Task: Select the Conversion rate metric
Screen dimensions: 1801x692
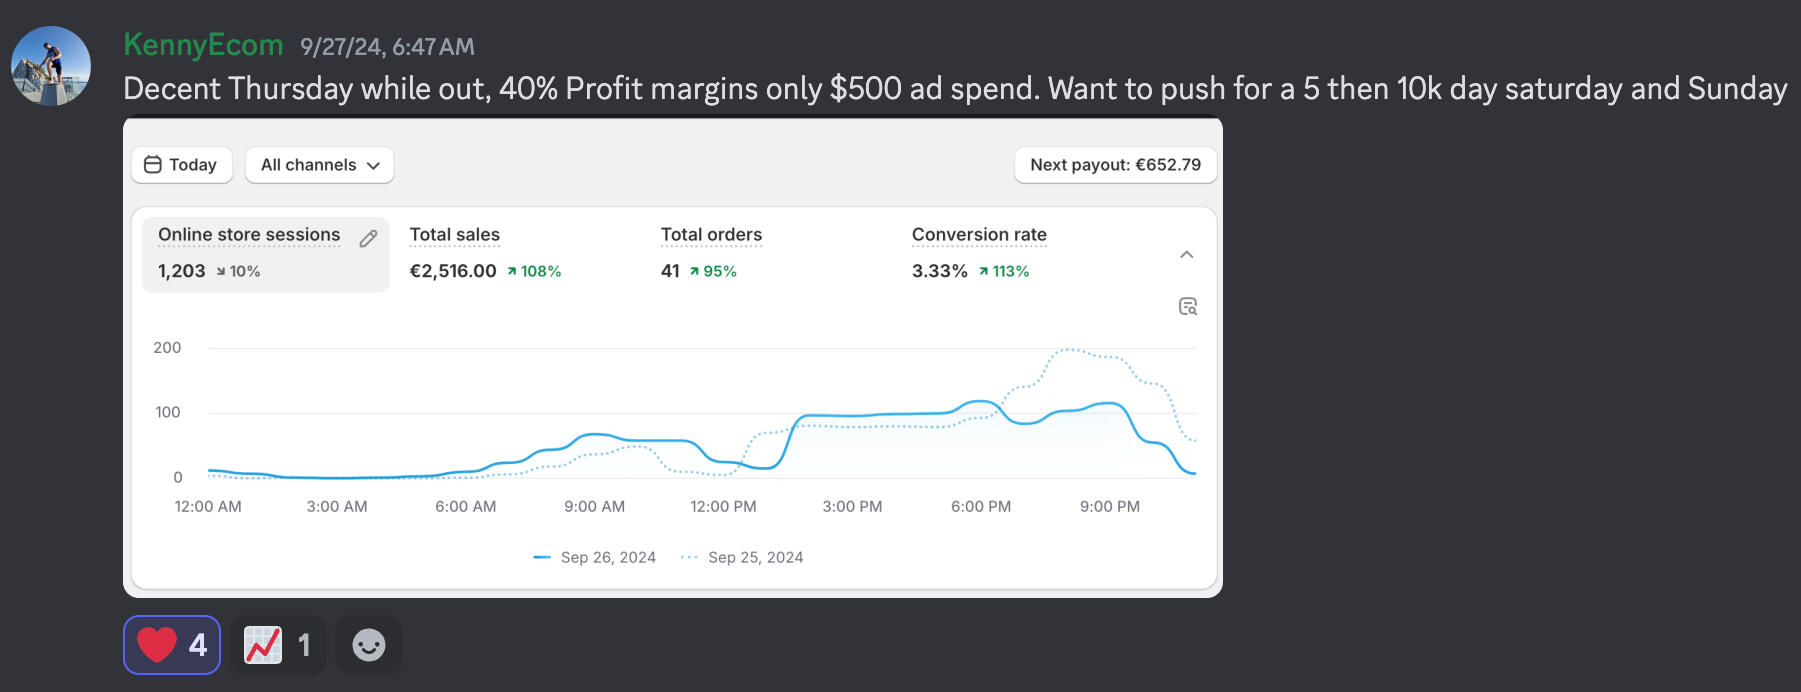Action: pyautogui.click(x=979, y=235)
